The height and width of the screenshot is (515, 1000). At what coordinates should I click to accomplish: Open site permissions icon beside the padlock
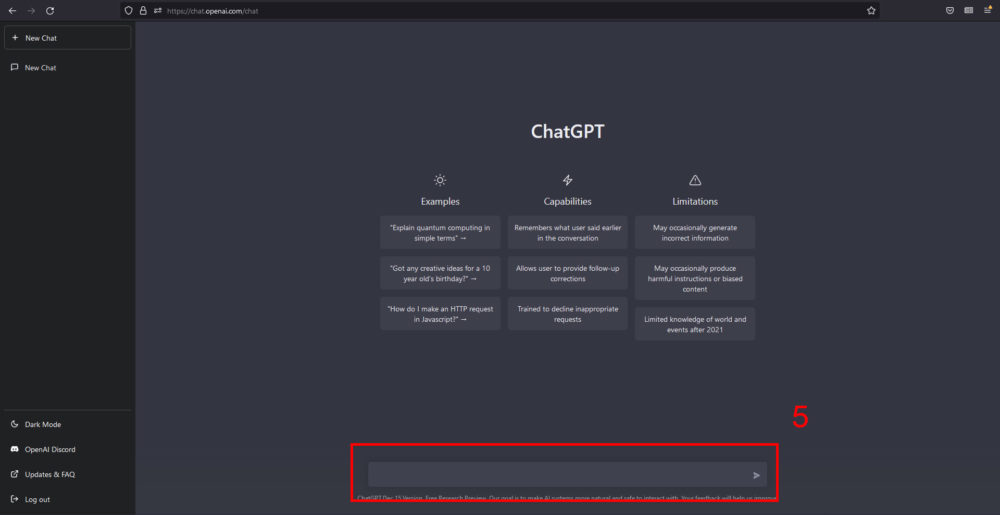pyautogui.click(x=158, y=11)
